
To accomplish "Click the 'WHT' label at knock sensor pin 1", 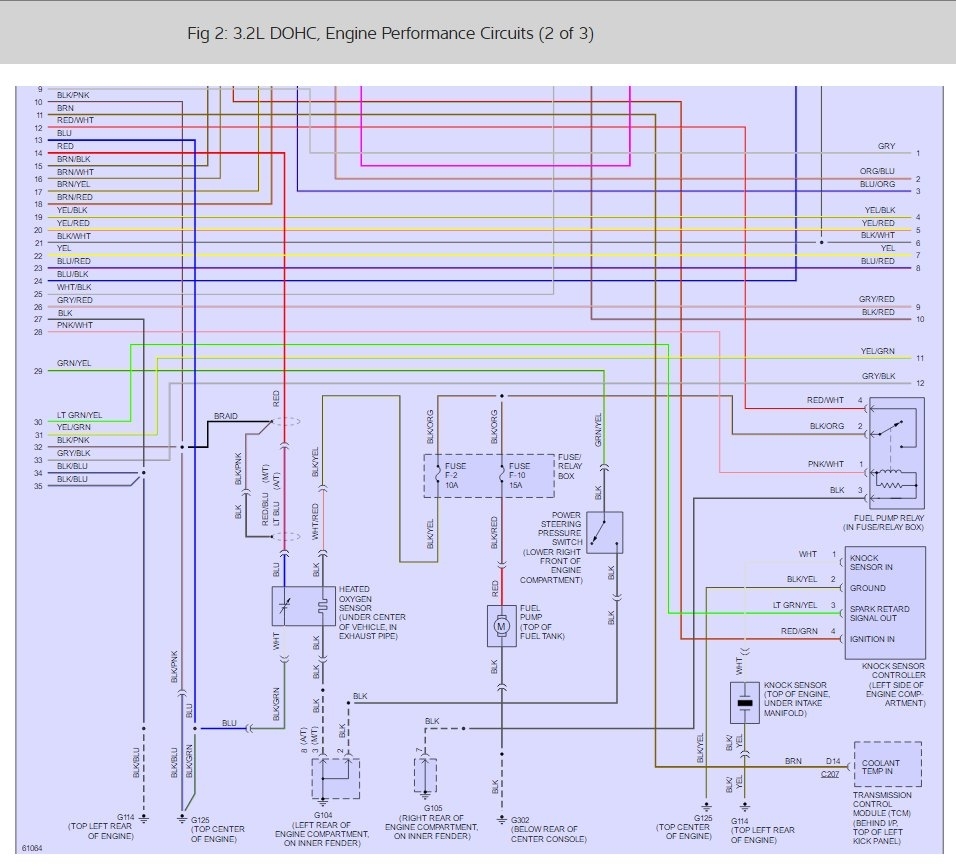I will [808, 554].
